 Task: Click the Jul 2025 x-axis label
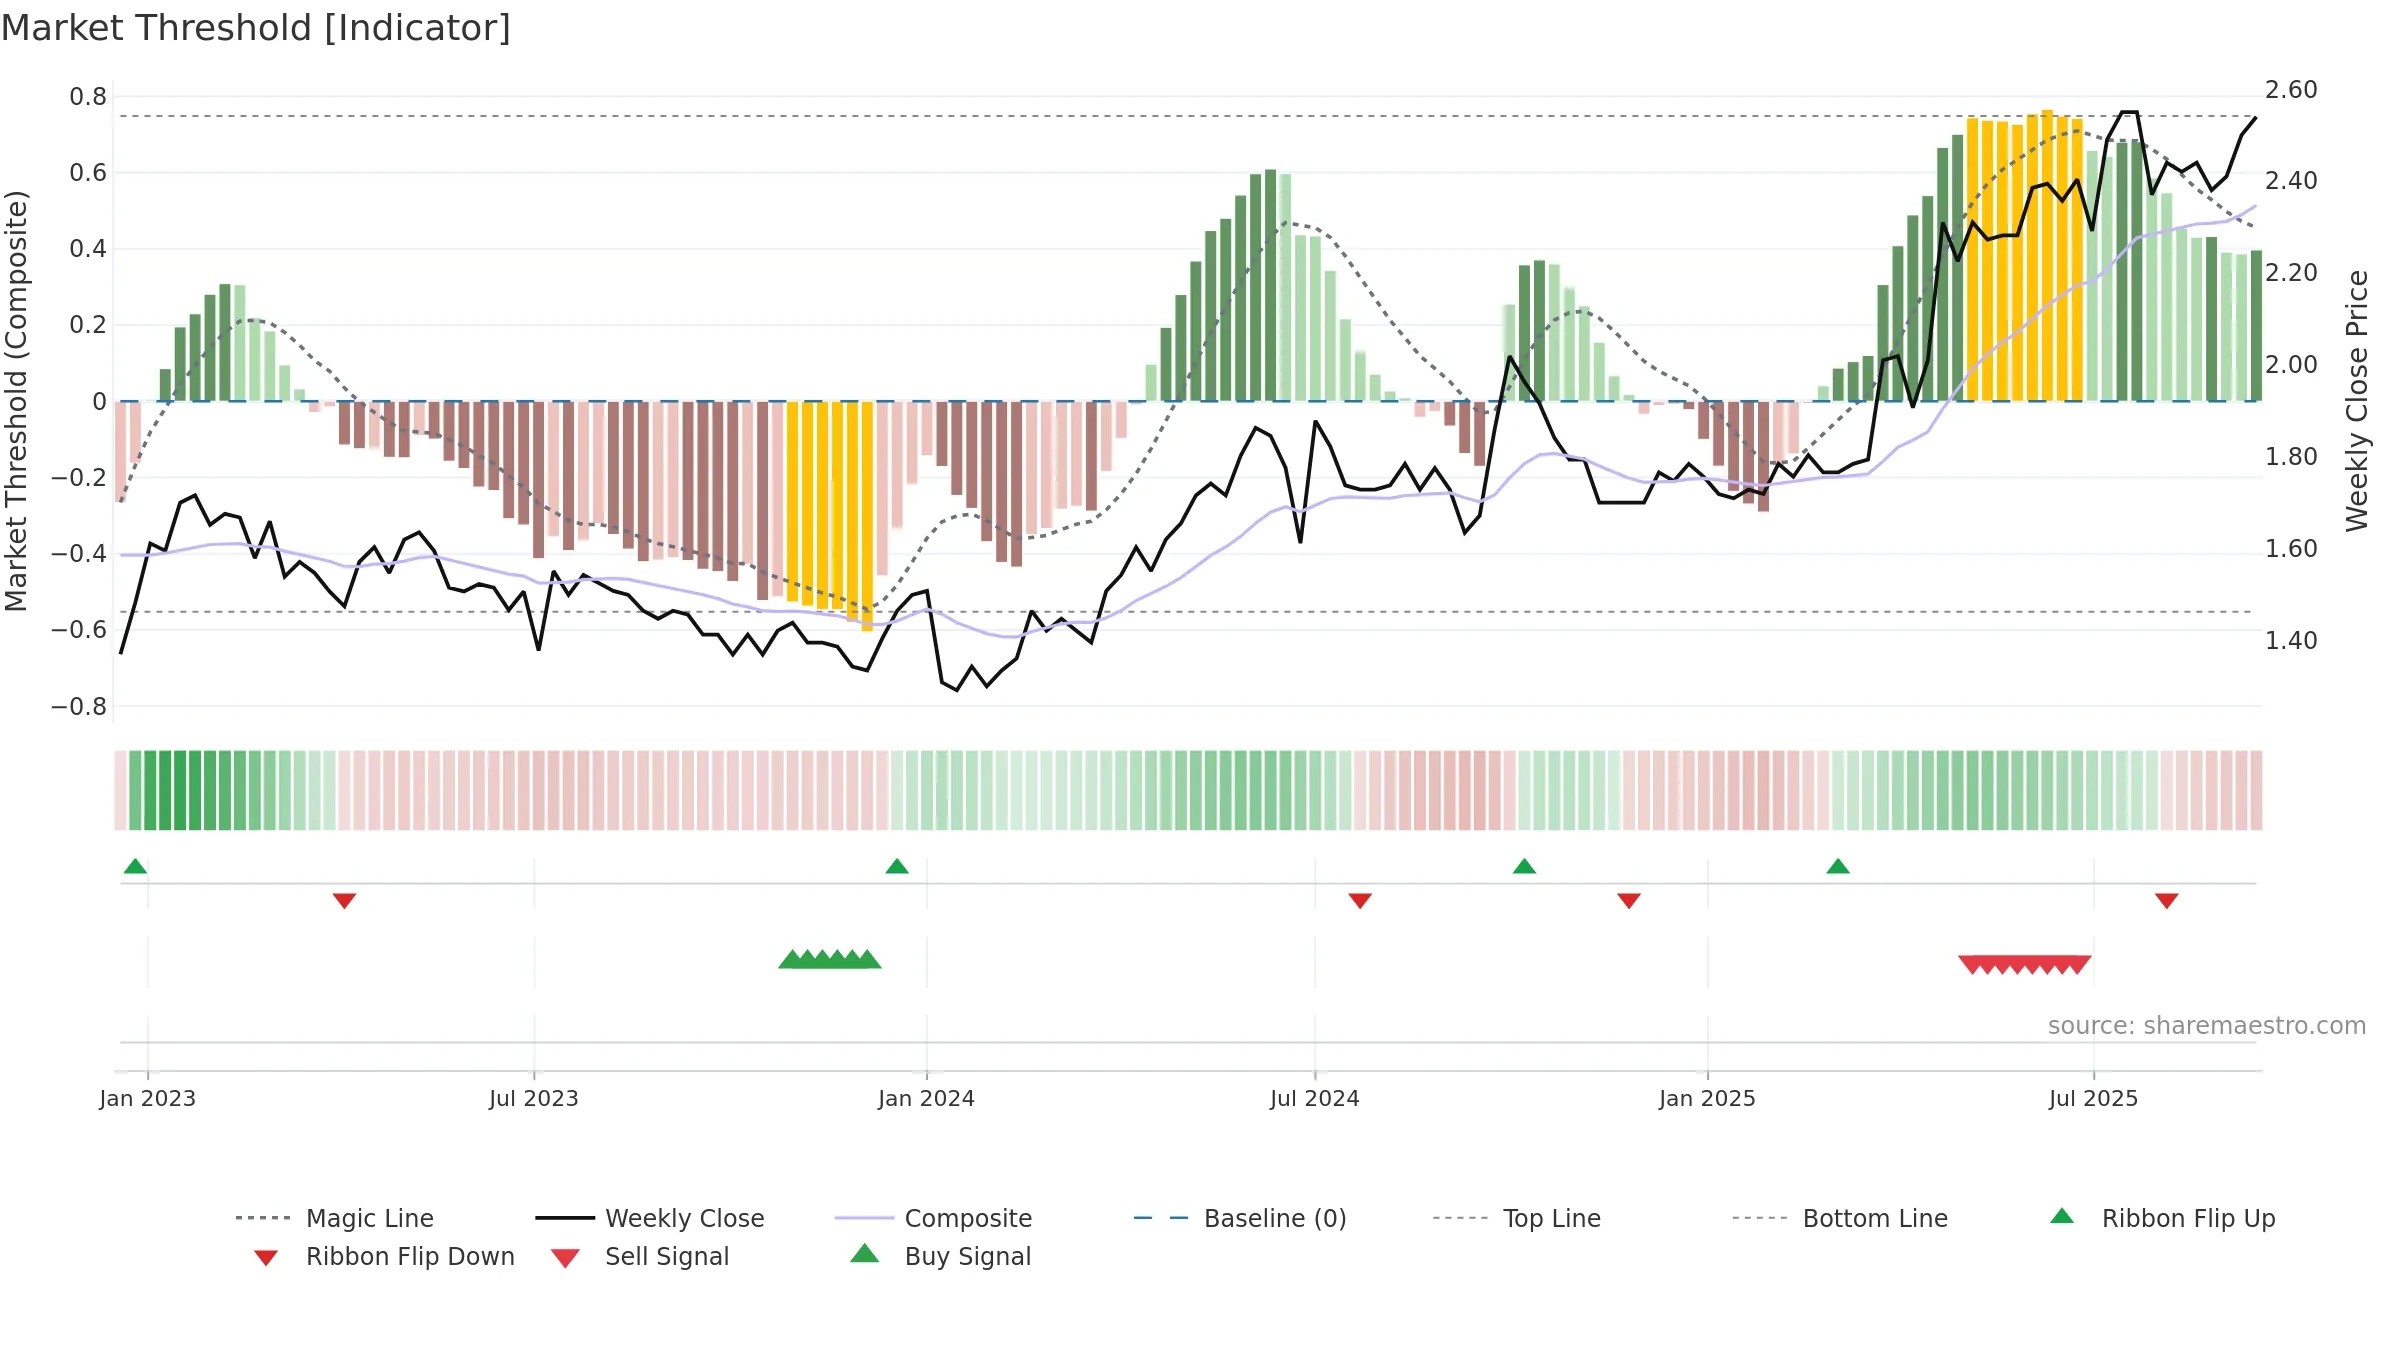[x=2093, y=1098]
